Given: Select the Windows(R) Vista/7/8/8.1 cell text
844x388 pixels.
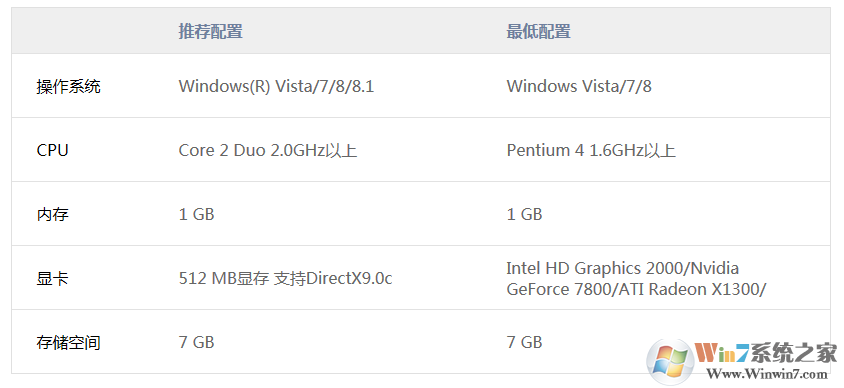Looking at the screenshot, I should (x=276, y=86).
